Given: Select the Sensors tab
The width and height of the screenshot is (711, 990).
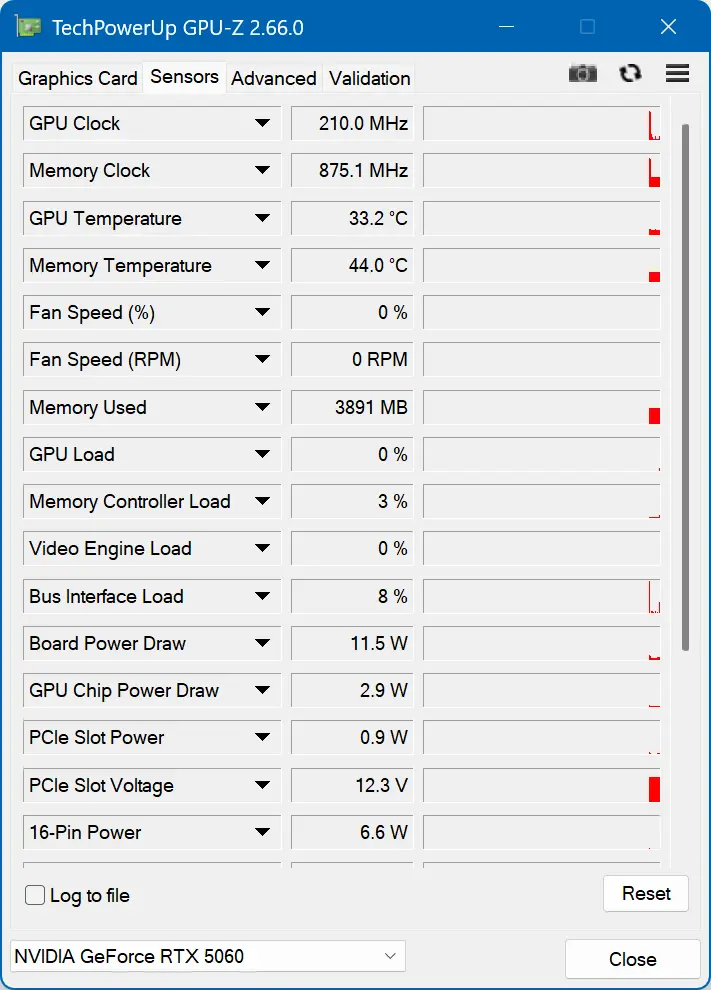Looking at the screenshot, I should pyautogui.click(x=184, y=77).
